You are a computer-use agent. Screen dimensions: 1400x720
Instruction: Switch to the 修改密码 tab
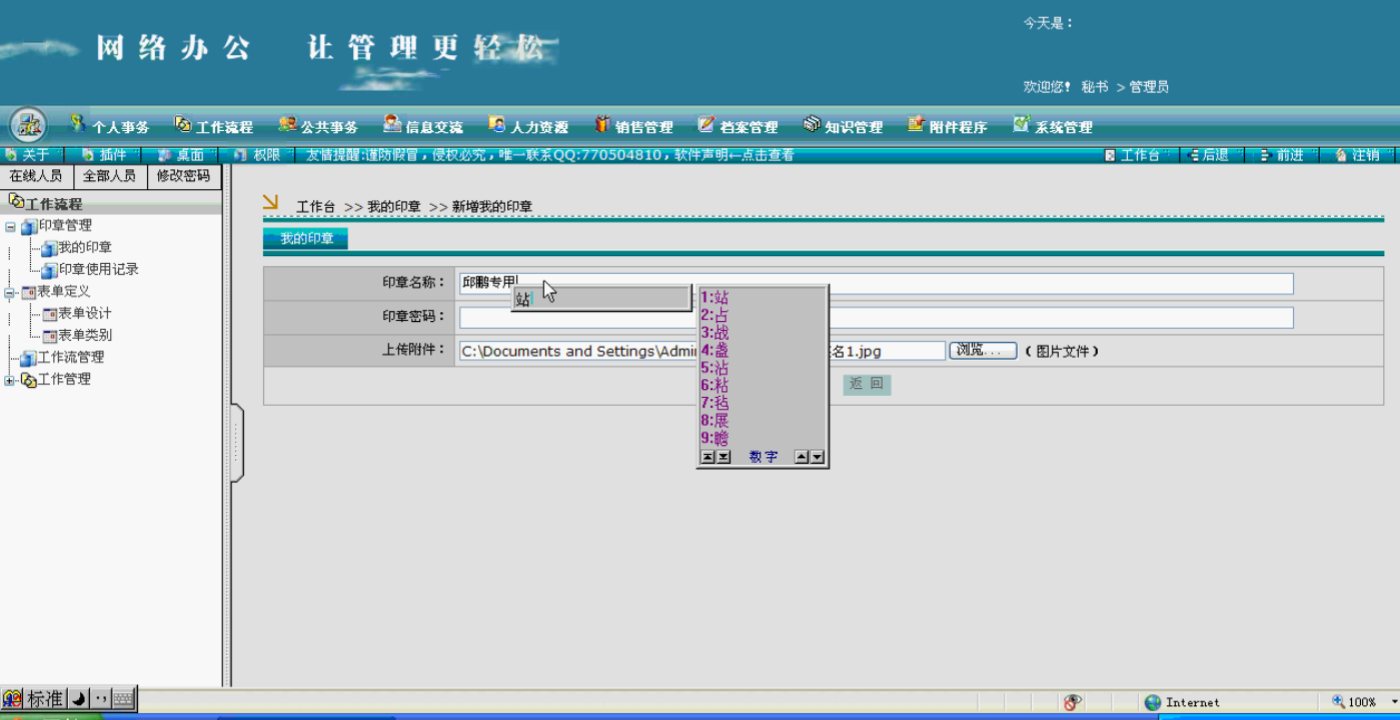(184, 176)
